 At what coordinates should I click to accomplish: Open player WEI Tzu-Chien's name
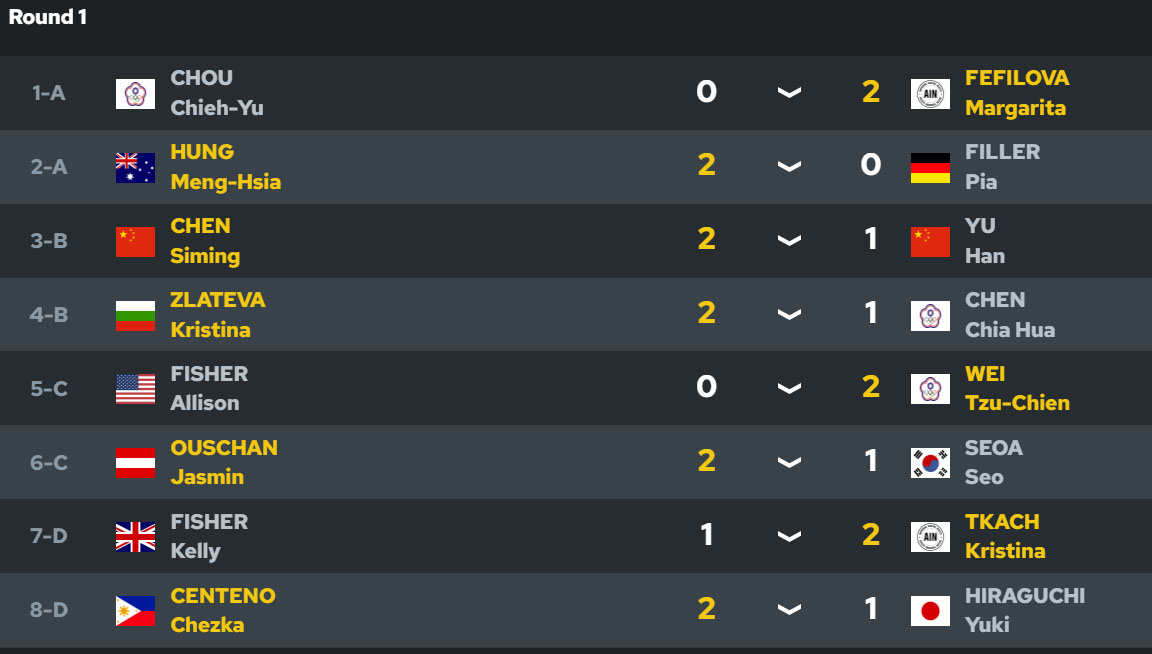coord(1018,388)
